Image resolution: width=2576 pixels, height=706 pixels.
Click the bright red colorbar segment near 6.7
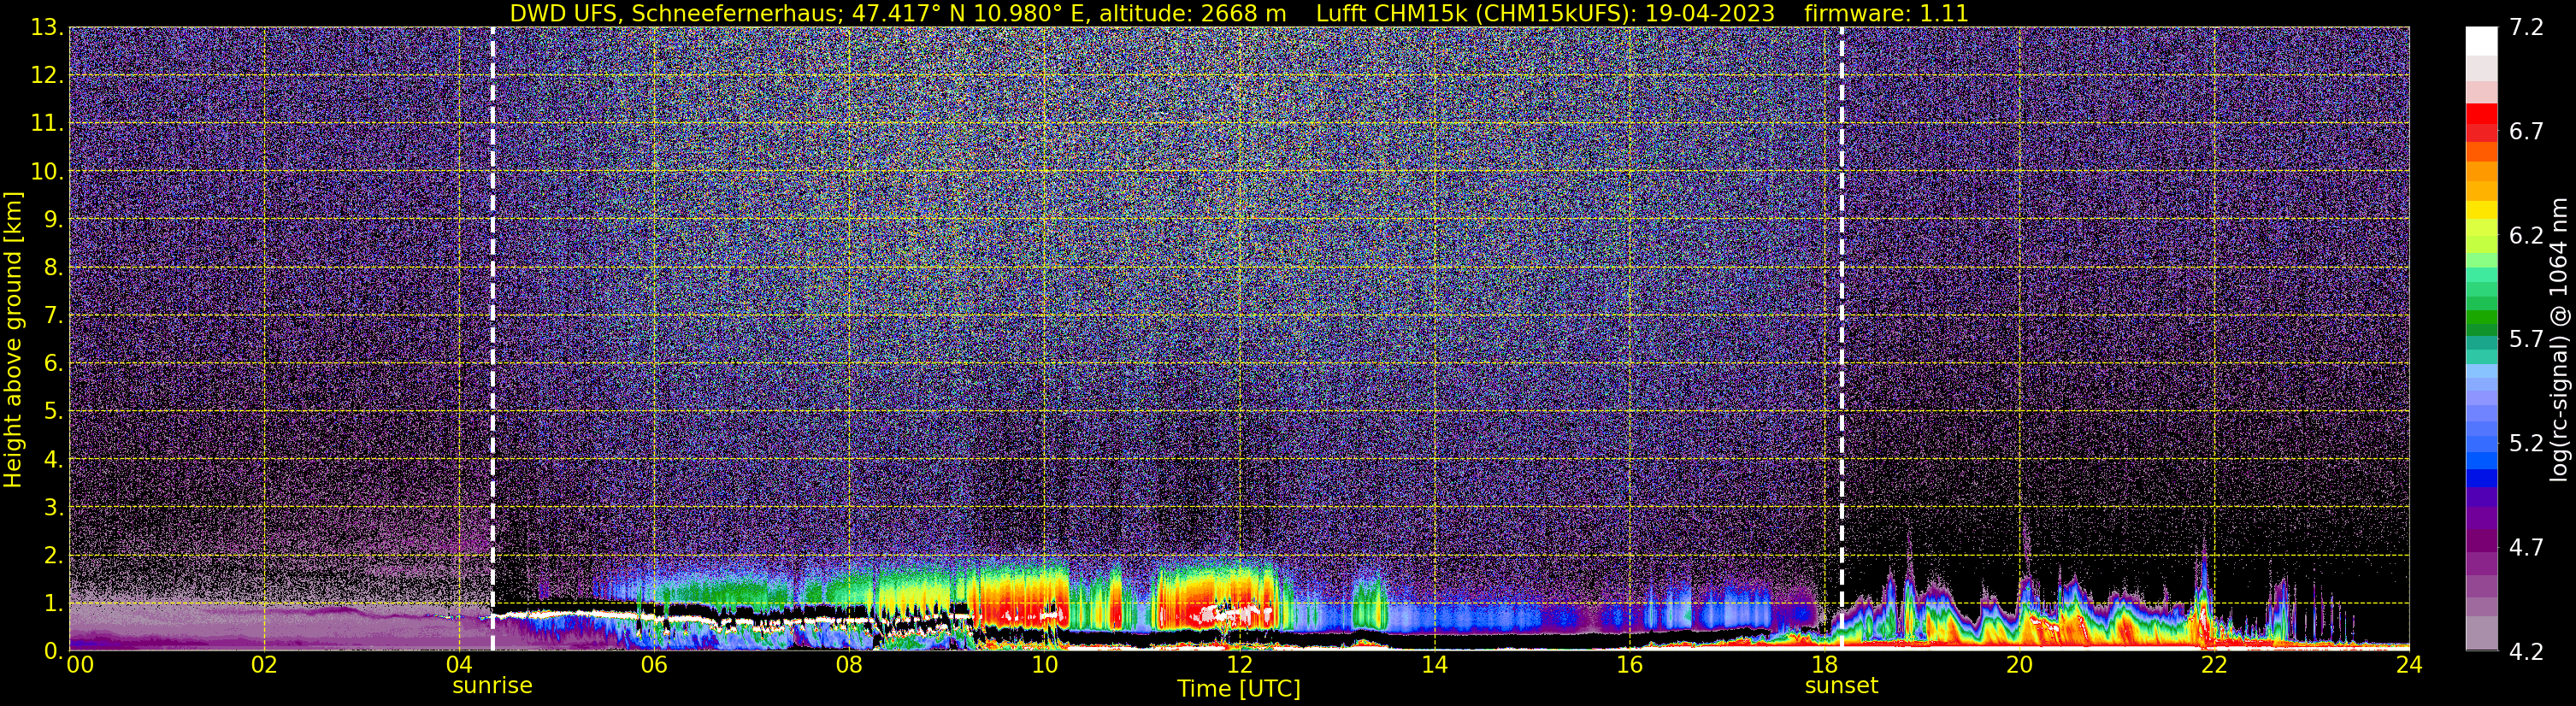(x=2481, y=114)
